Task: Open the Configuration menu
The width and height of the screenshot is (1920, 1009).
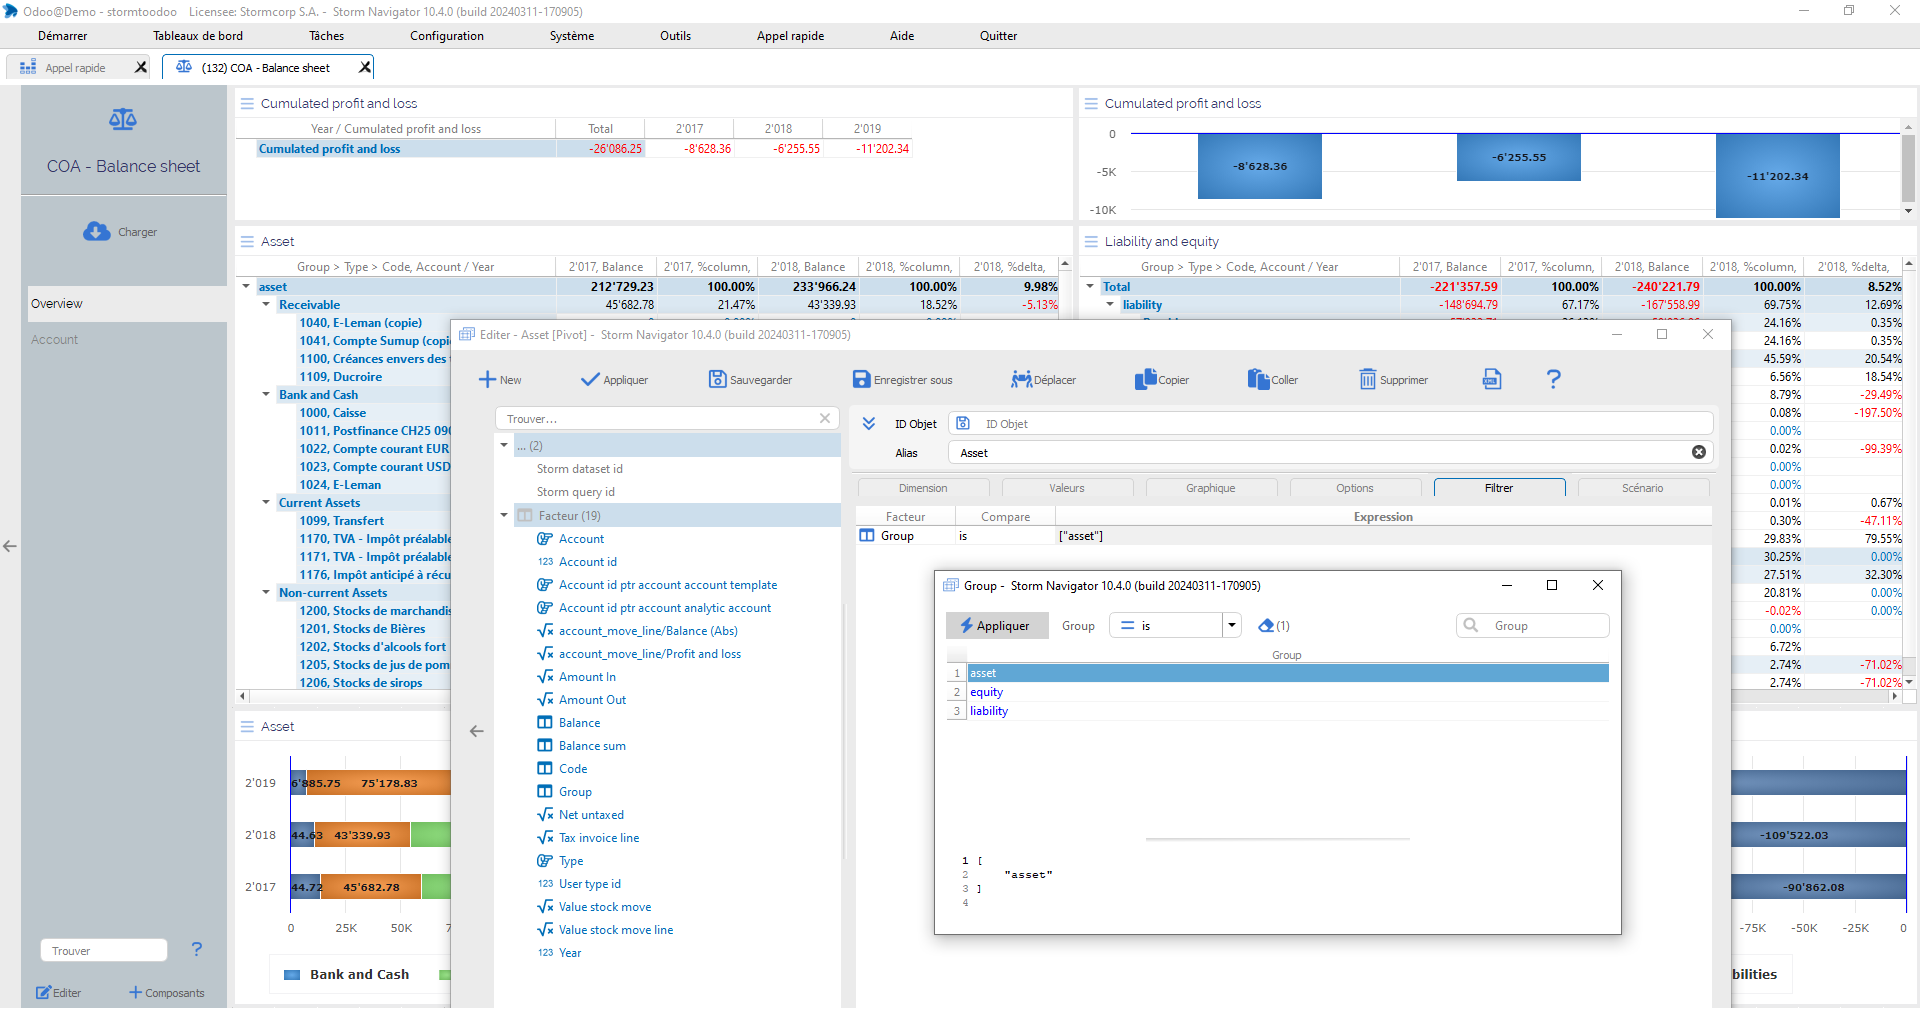Action: click(x=446, y=36)
